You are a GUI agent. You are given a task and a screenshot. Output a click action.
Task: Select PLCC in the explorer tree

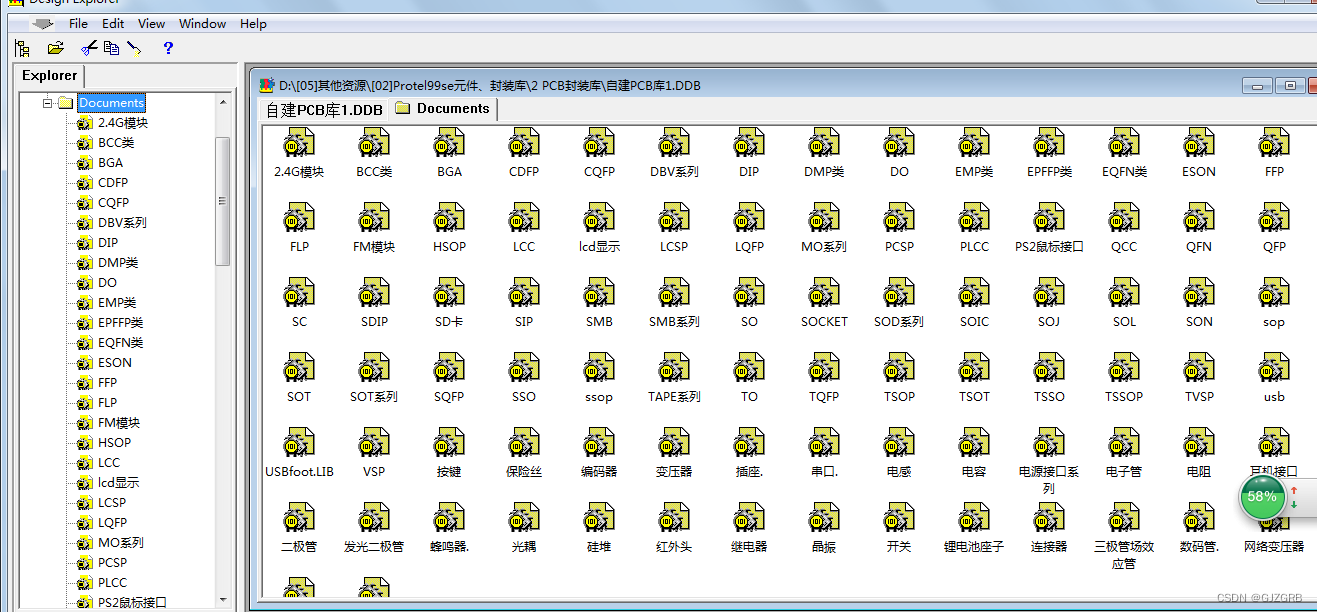coord(113,582)
